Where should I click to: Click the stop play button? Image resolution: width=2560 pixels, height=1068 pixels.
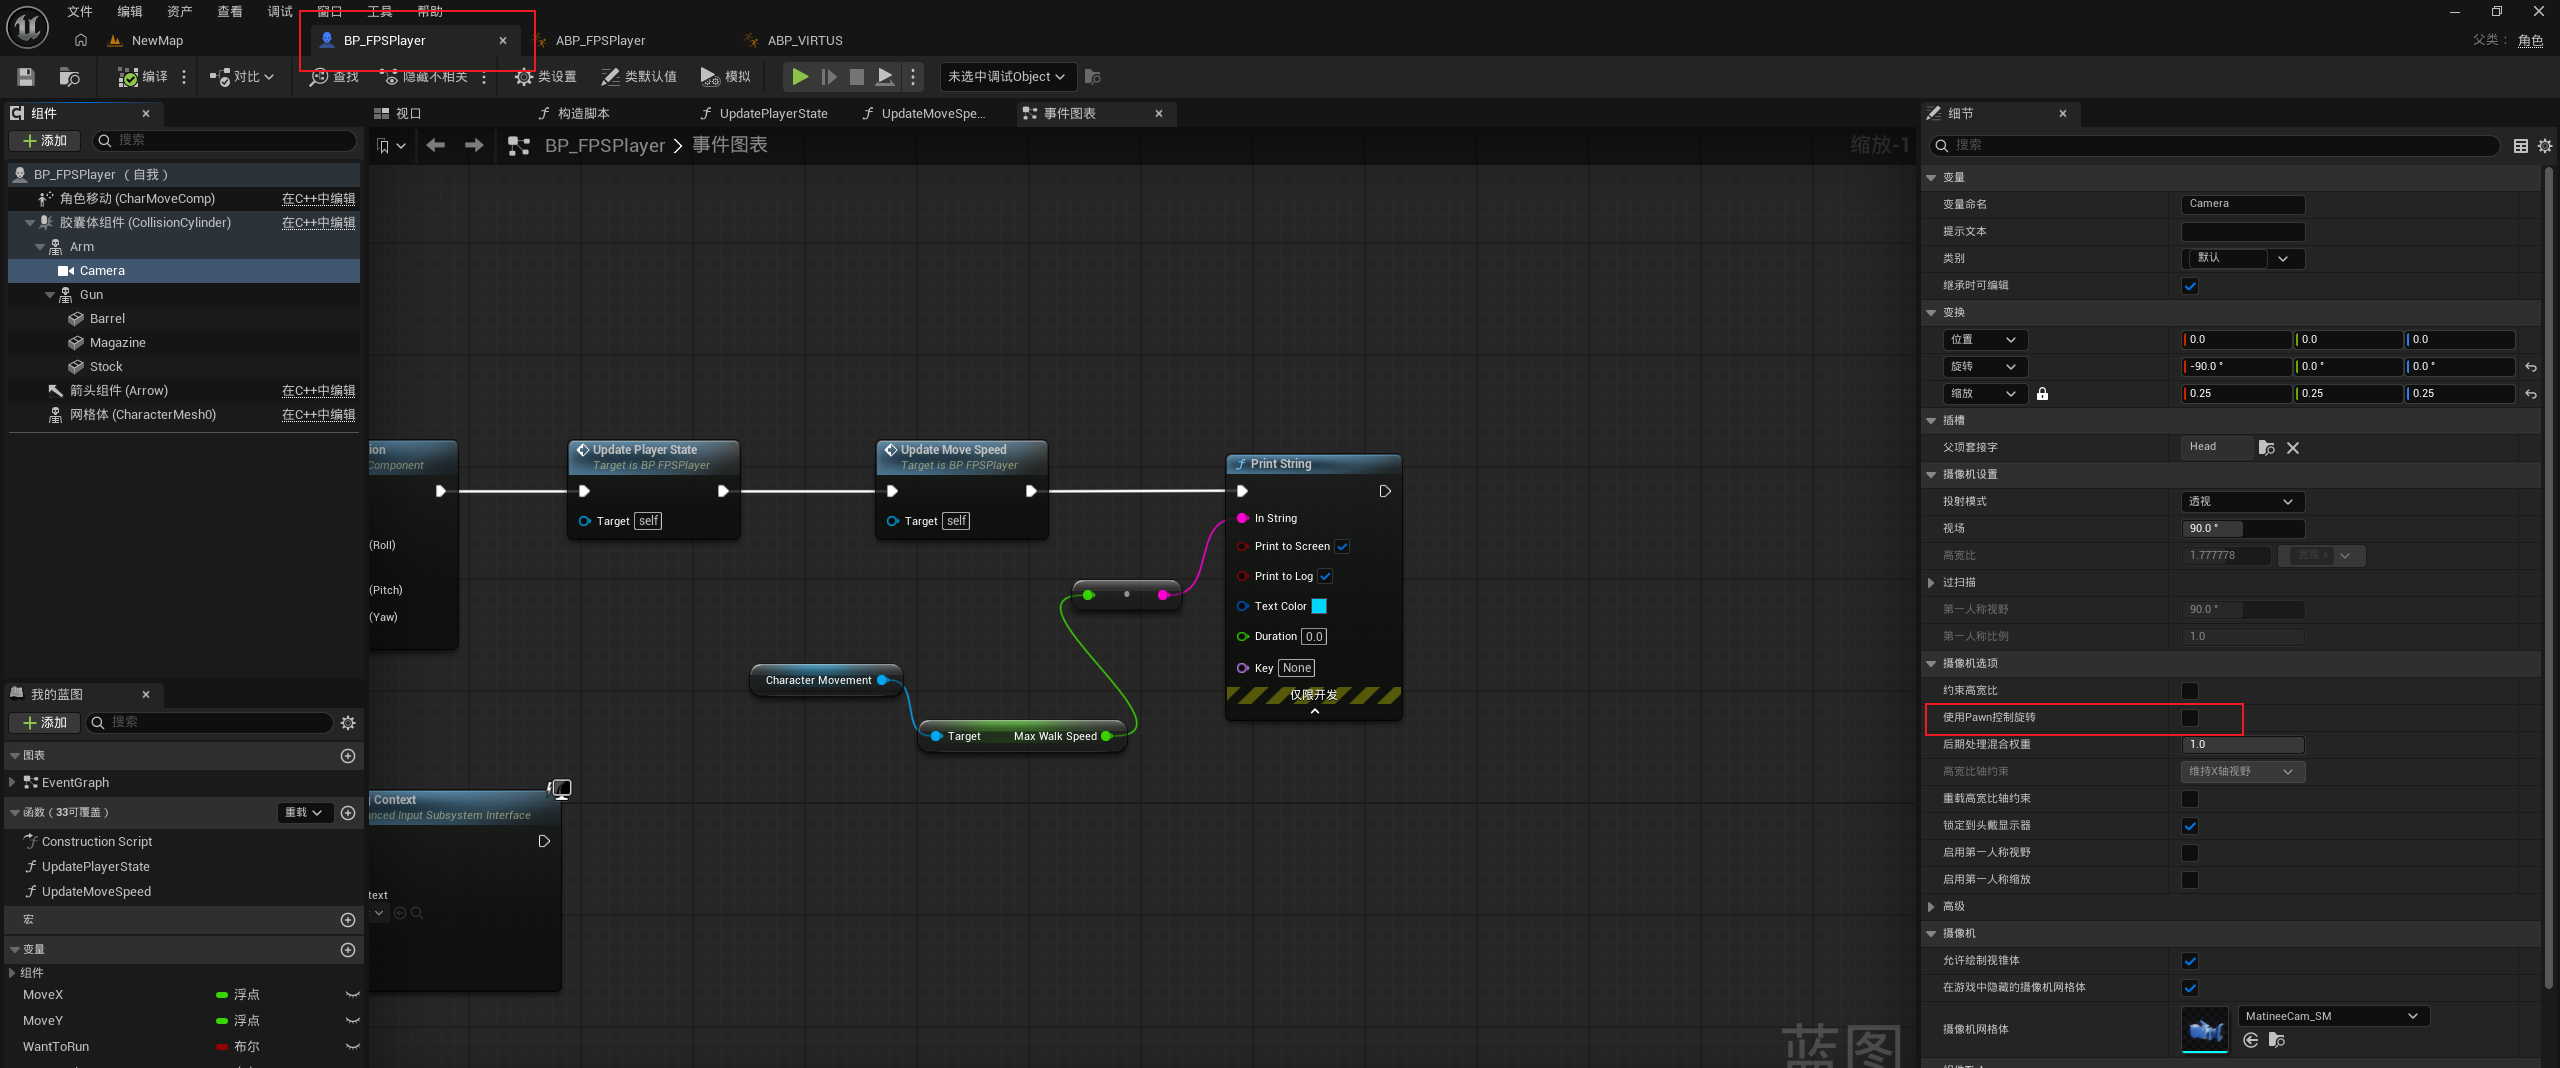pyautogui.click(x=857, y=77)
